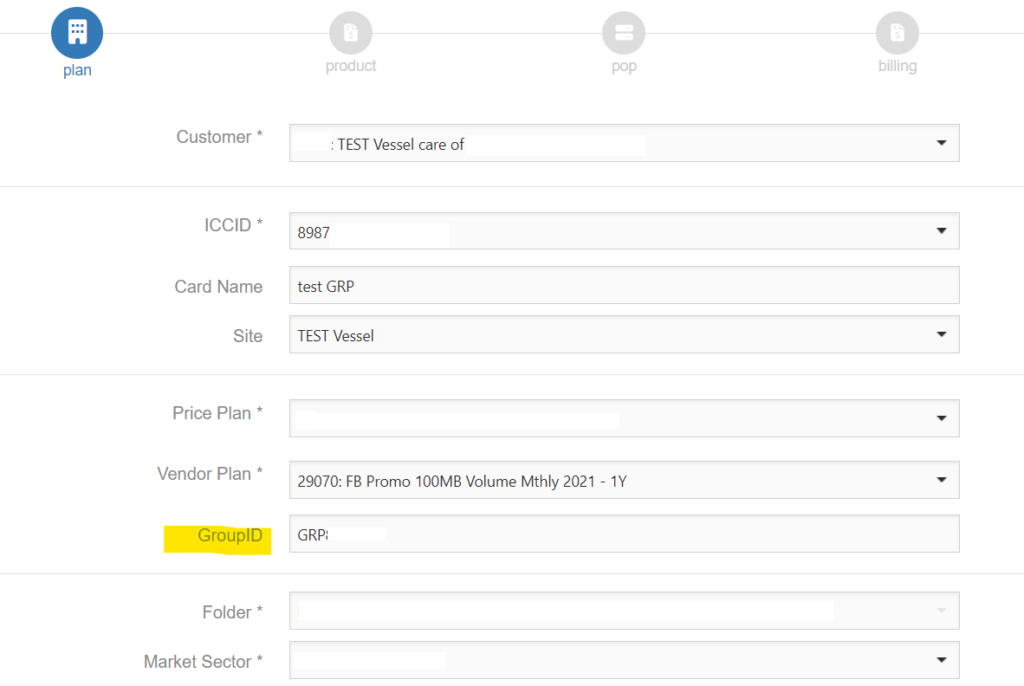Open the Market Sector dropdown
Image resolution: width=1024 pixels, height=686 pixels.
tap(940, 660)
